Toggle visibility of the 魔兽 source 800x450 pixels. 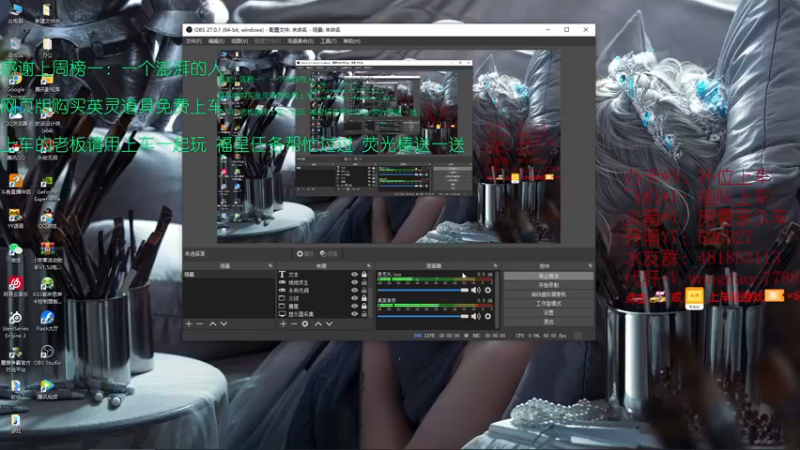pos(355,306)
